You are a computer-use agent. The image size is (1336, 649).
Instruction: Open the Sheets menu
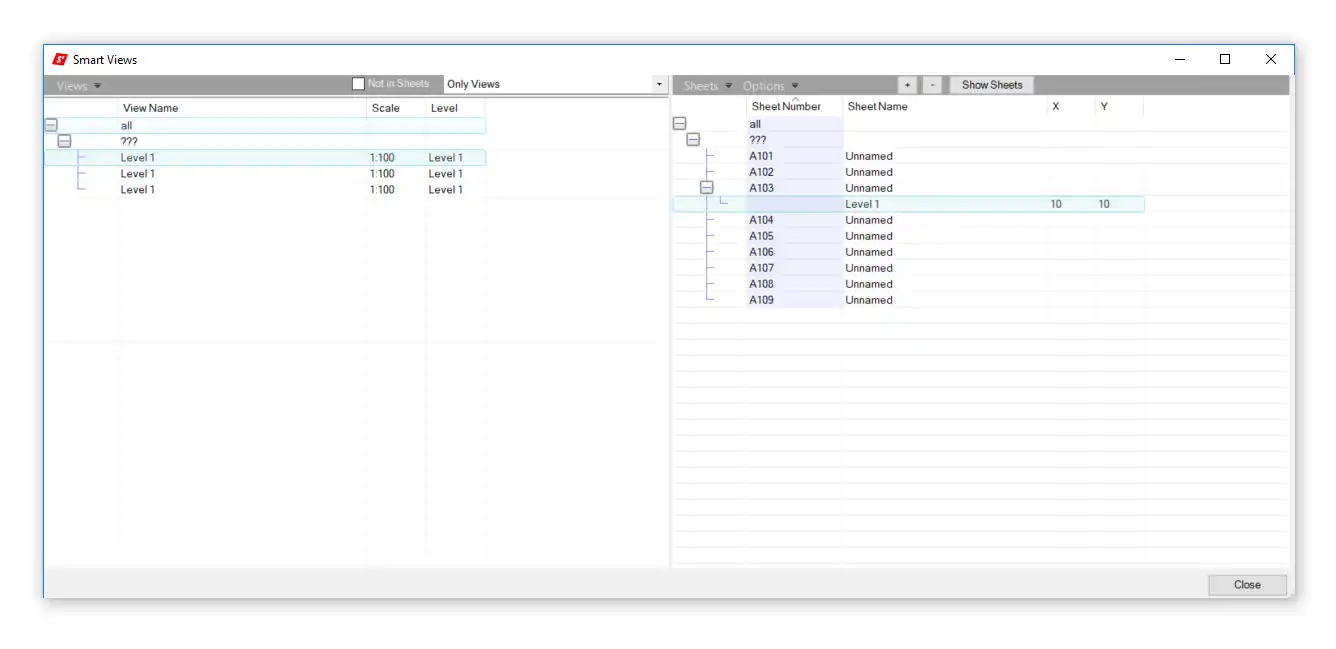pos(708,86)
